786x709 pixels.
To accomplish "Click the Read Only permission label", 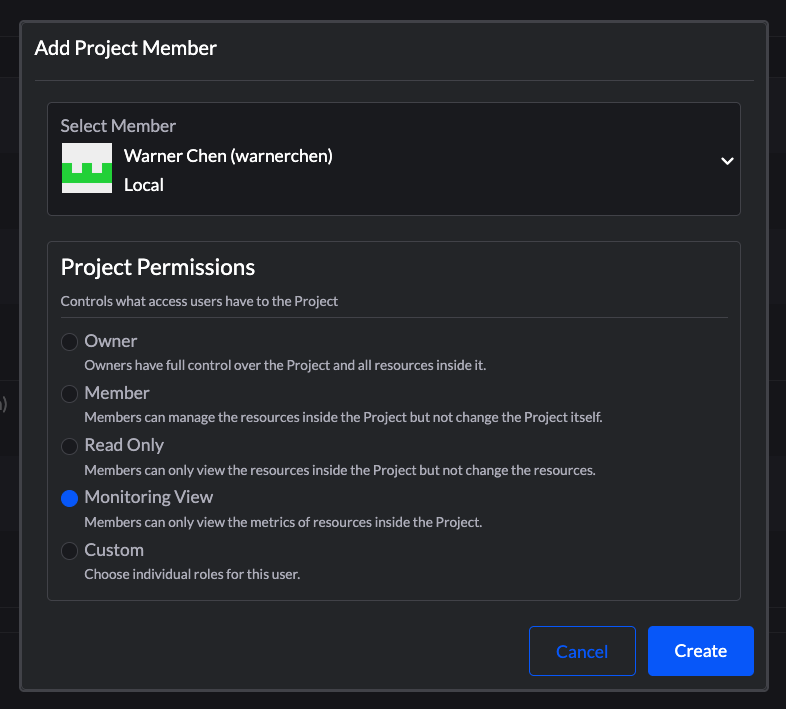I will [x=124, y=445].
